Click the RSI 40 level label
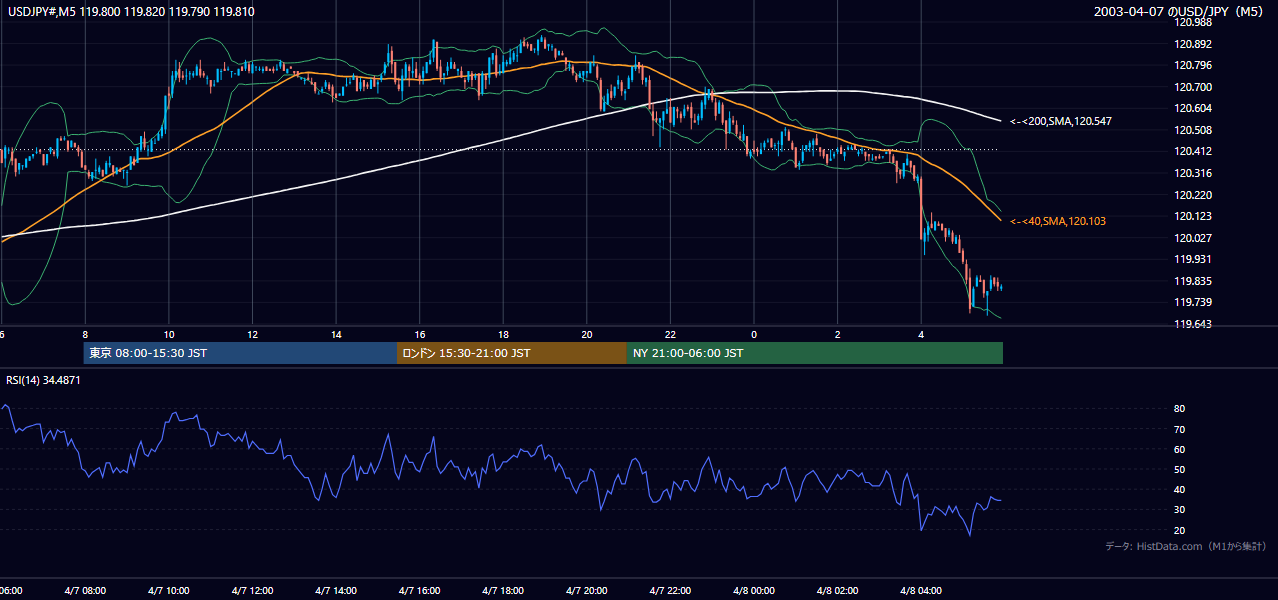Screen dimensions: 1278x600 (x=1179, y=489)
